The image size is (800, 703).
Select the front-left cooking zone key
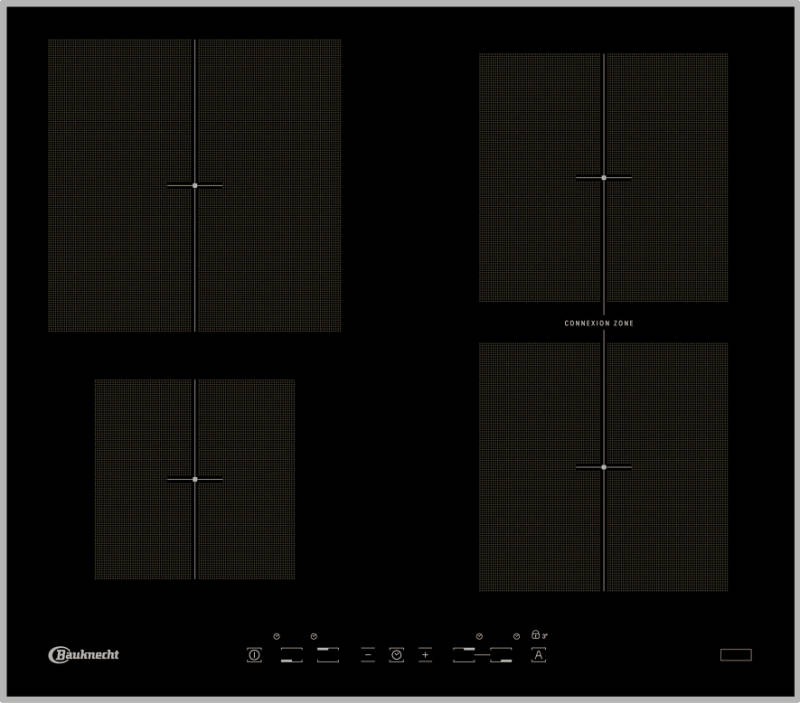291,655
